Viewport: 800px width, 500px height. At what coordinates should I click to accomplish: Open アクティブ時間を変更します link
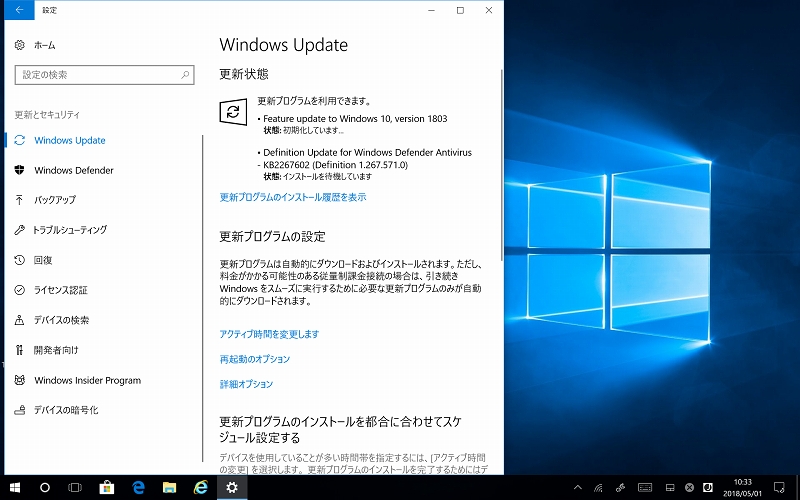tap(269, 334)
